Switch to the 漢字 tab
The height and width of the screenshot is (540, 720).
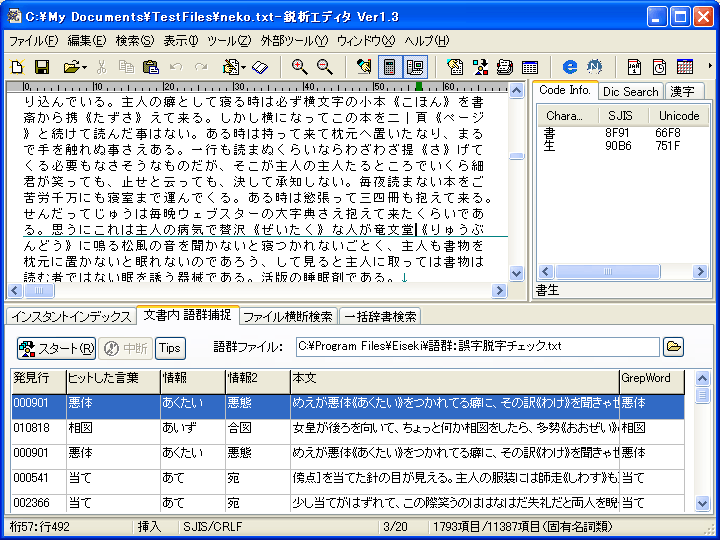[x=683, y=92]
